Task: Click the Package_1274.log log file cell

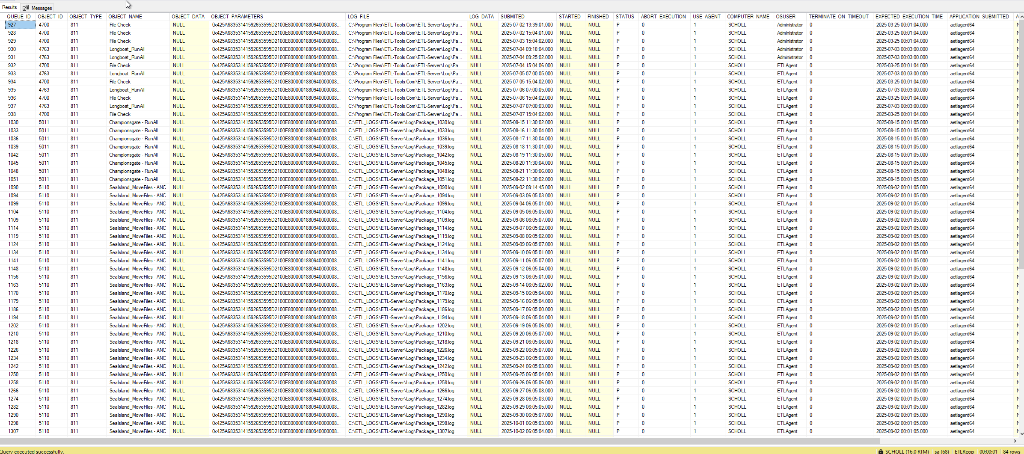Action: 407,398
